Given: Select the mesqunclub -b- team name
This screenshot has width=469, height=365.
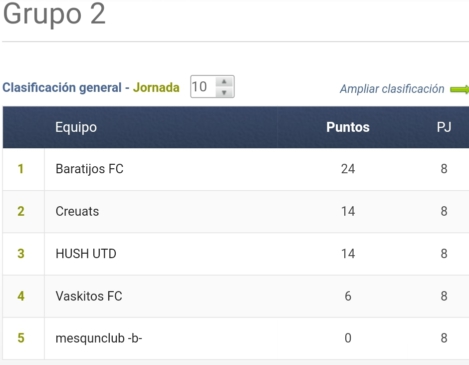Looking at the screenshot, I should (99, 338).
